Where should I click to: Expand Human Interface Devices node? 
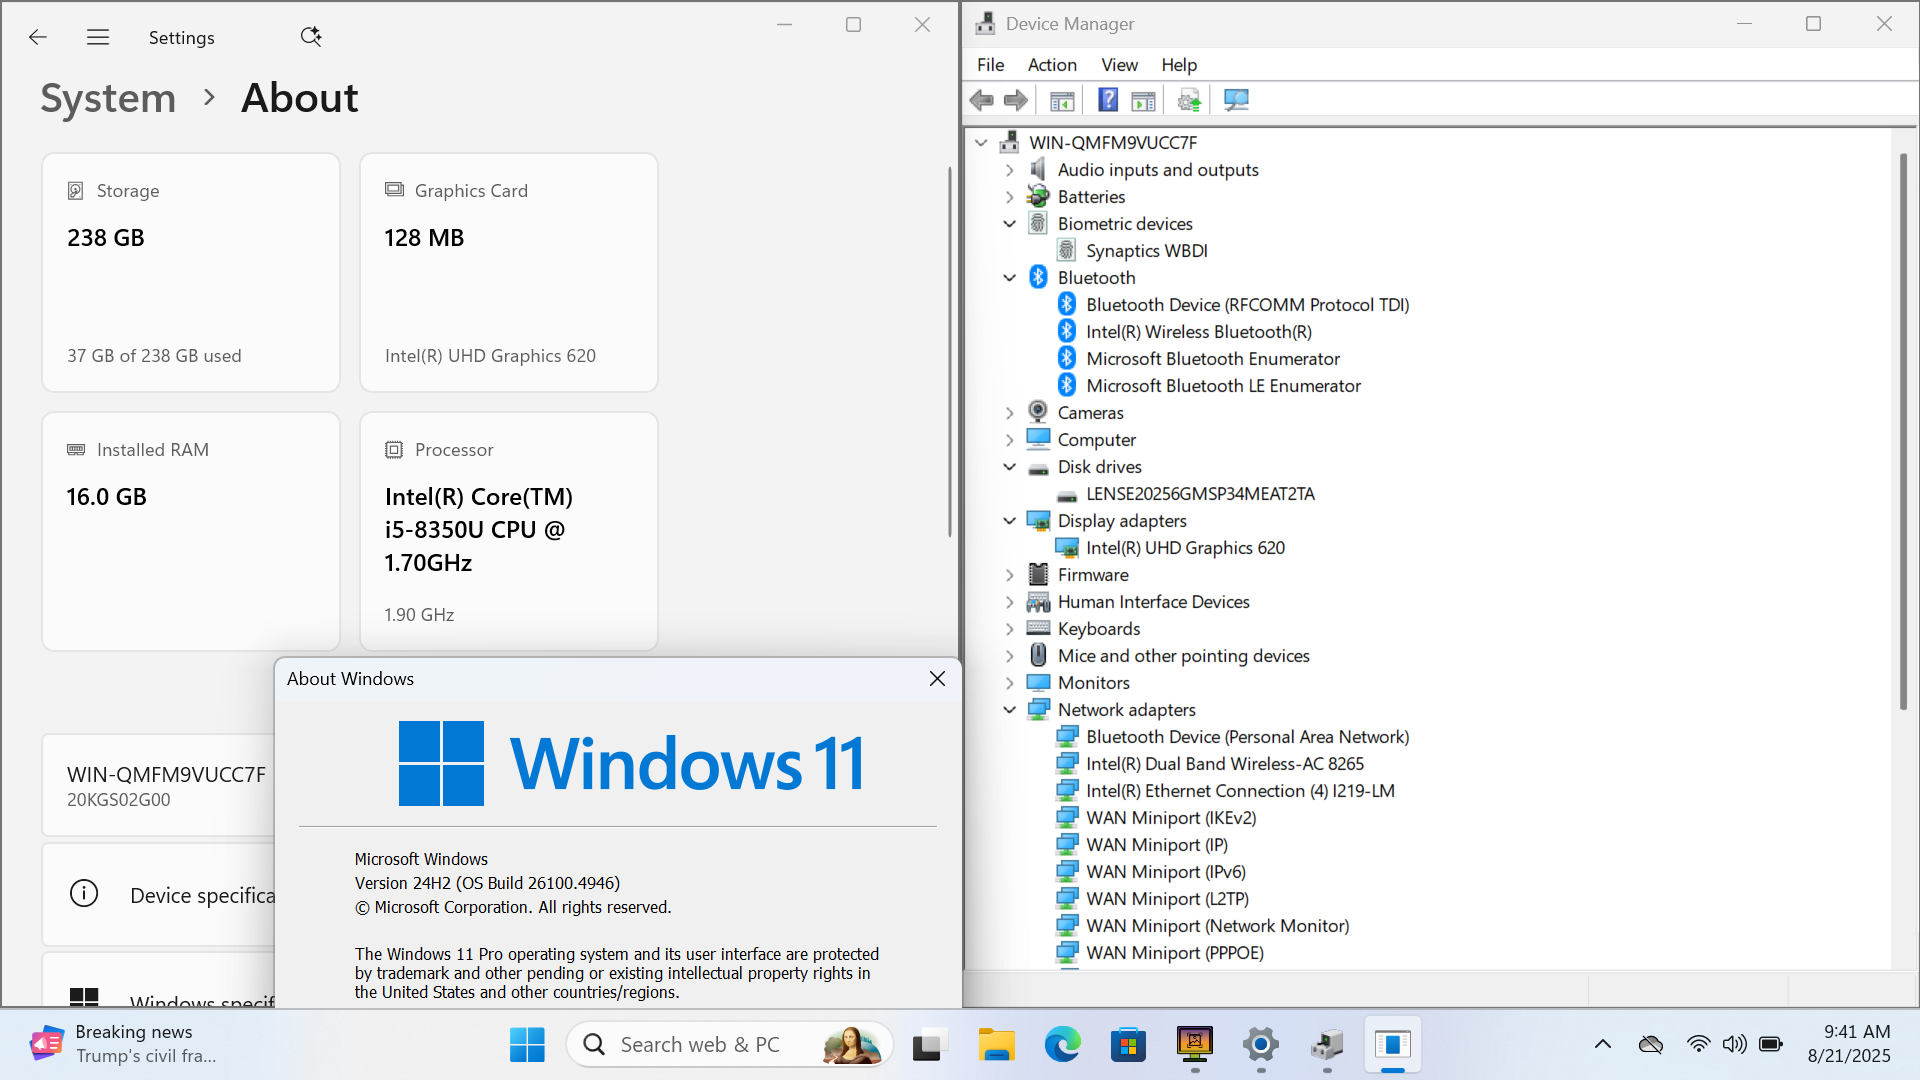pos(1010,602)
